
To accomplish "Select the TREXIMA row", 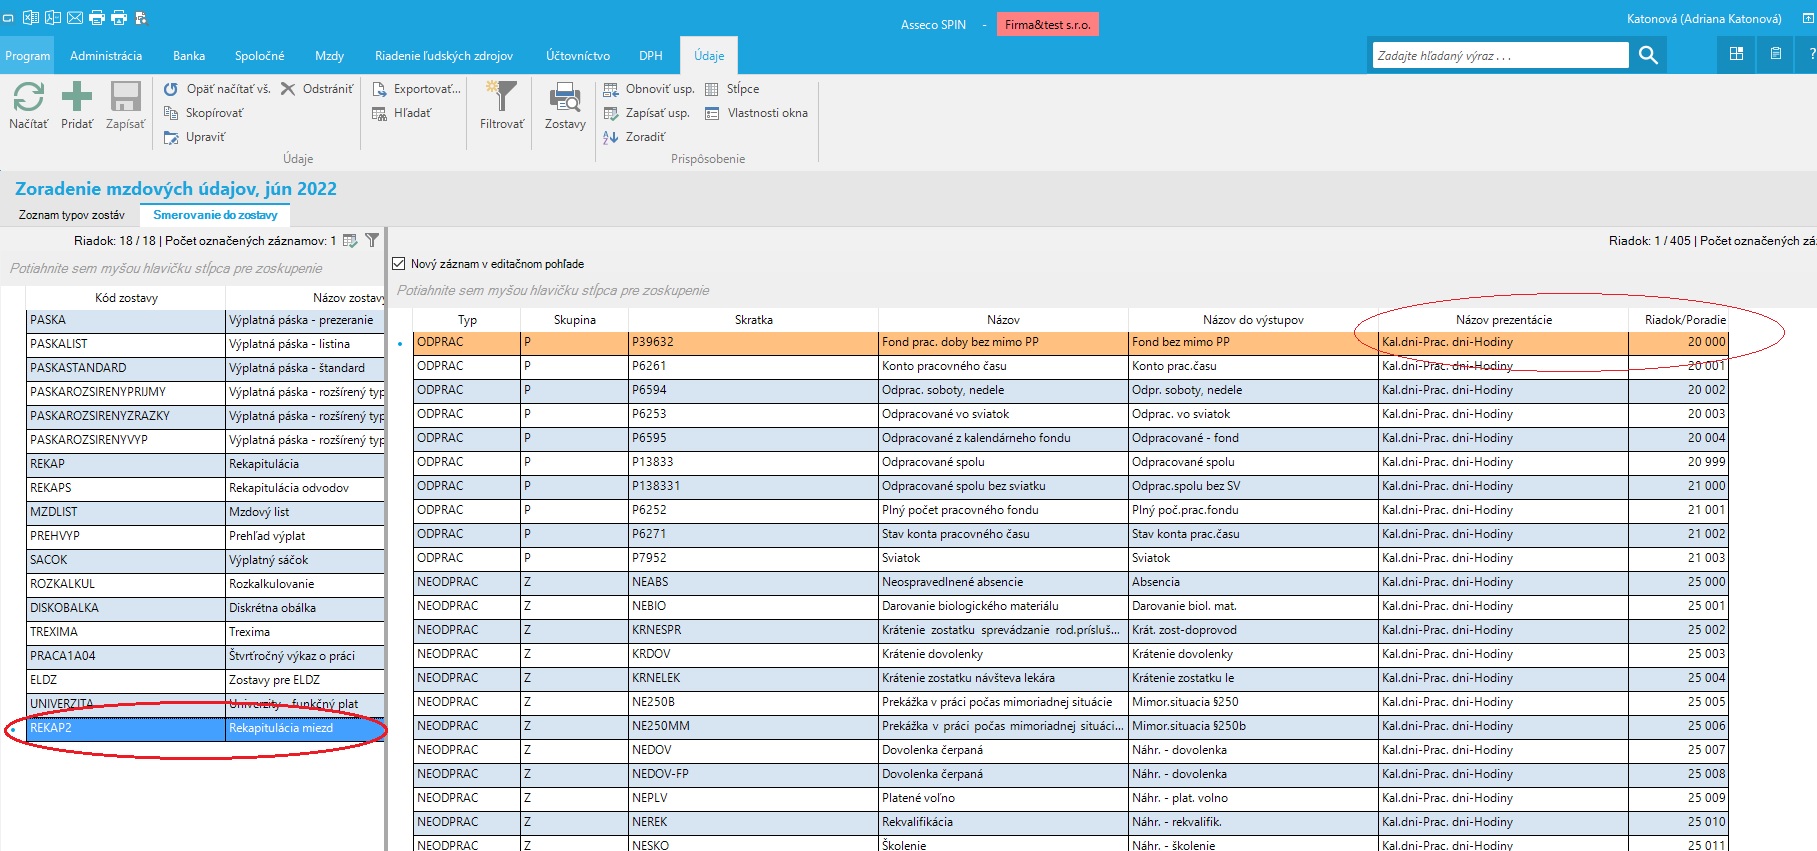I will point(205,632).
